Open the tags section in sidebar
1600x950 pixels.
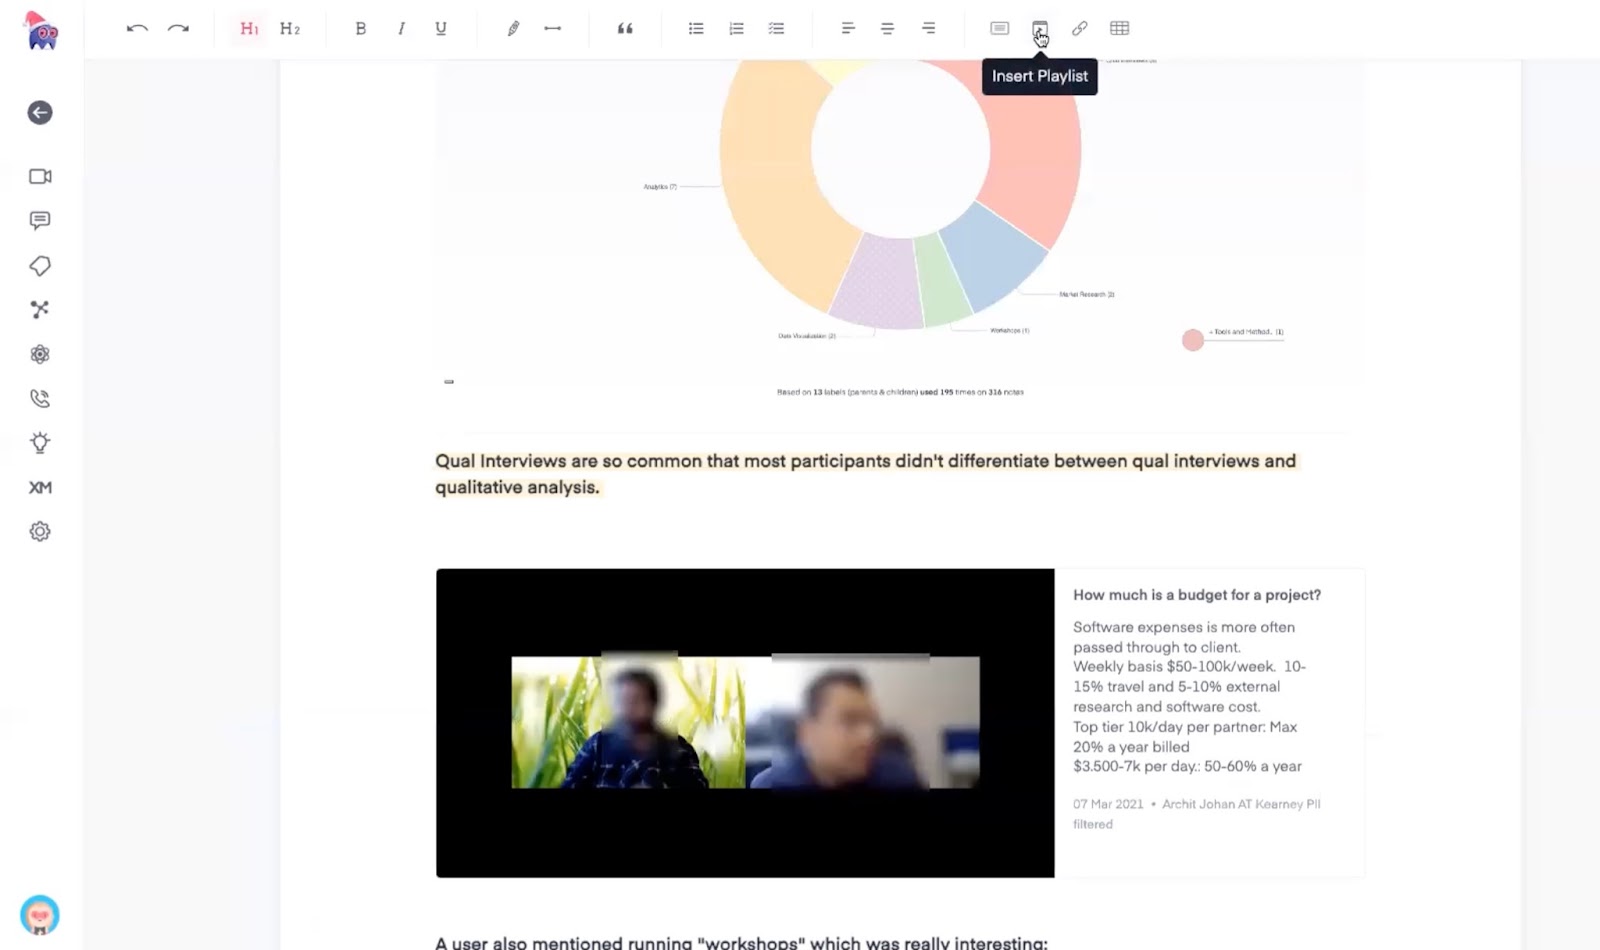point(40,266)
